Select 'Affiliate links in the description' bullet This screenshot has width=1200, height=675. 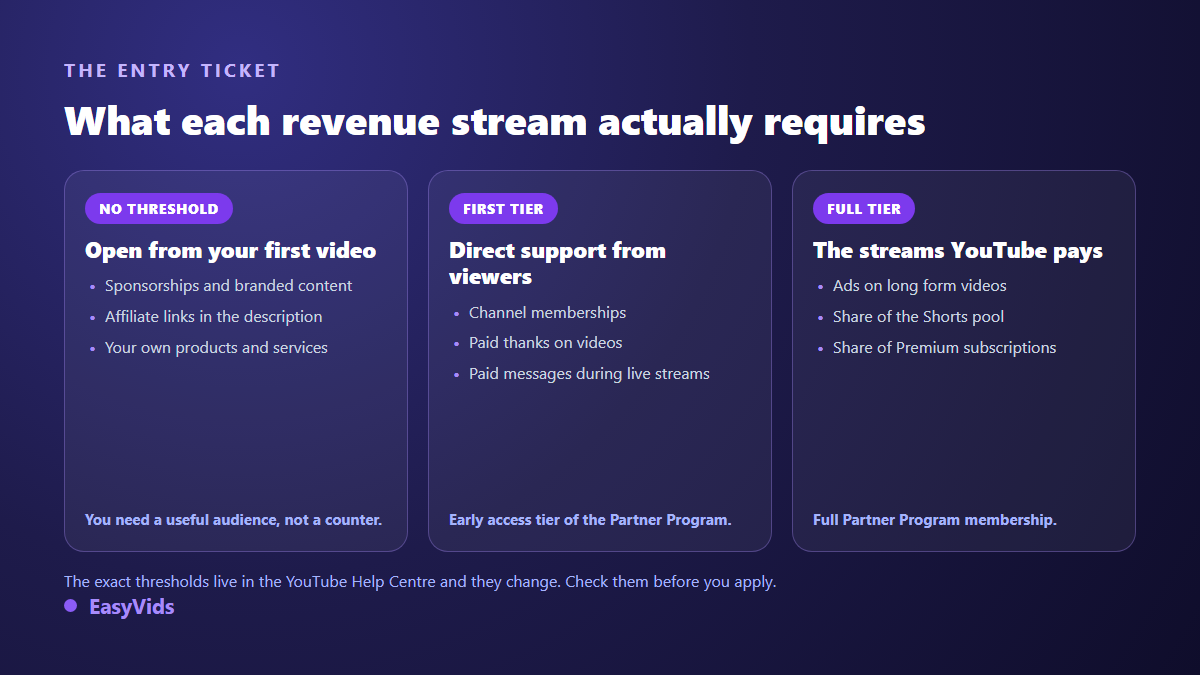tap(213, 317)
